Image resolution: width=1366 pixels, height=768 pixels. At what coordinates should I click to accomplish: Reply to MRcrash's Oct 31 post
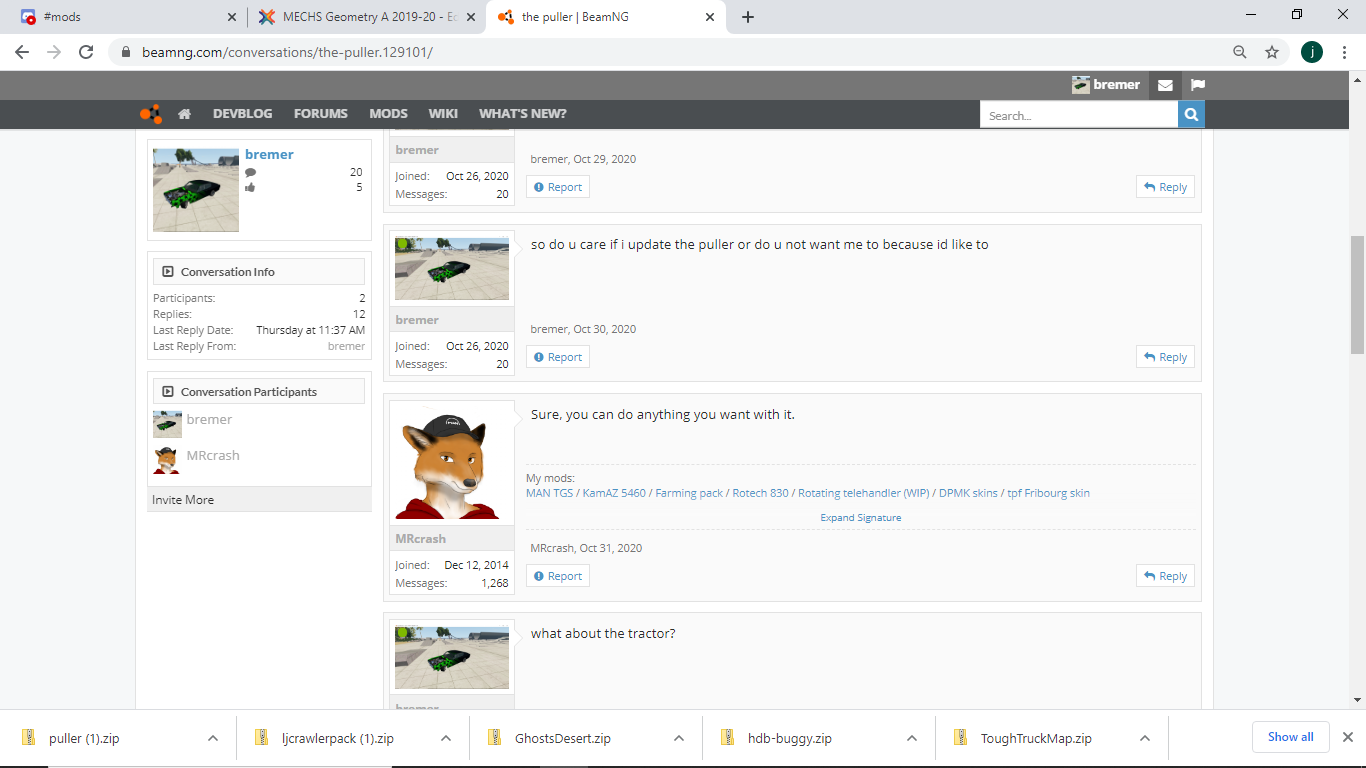tap(1165, 576)
